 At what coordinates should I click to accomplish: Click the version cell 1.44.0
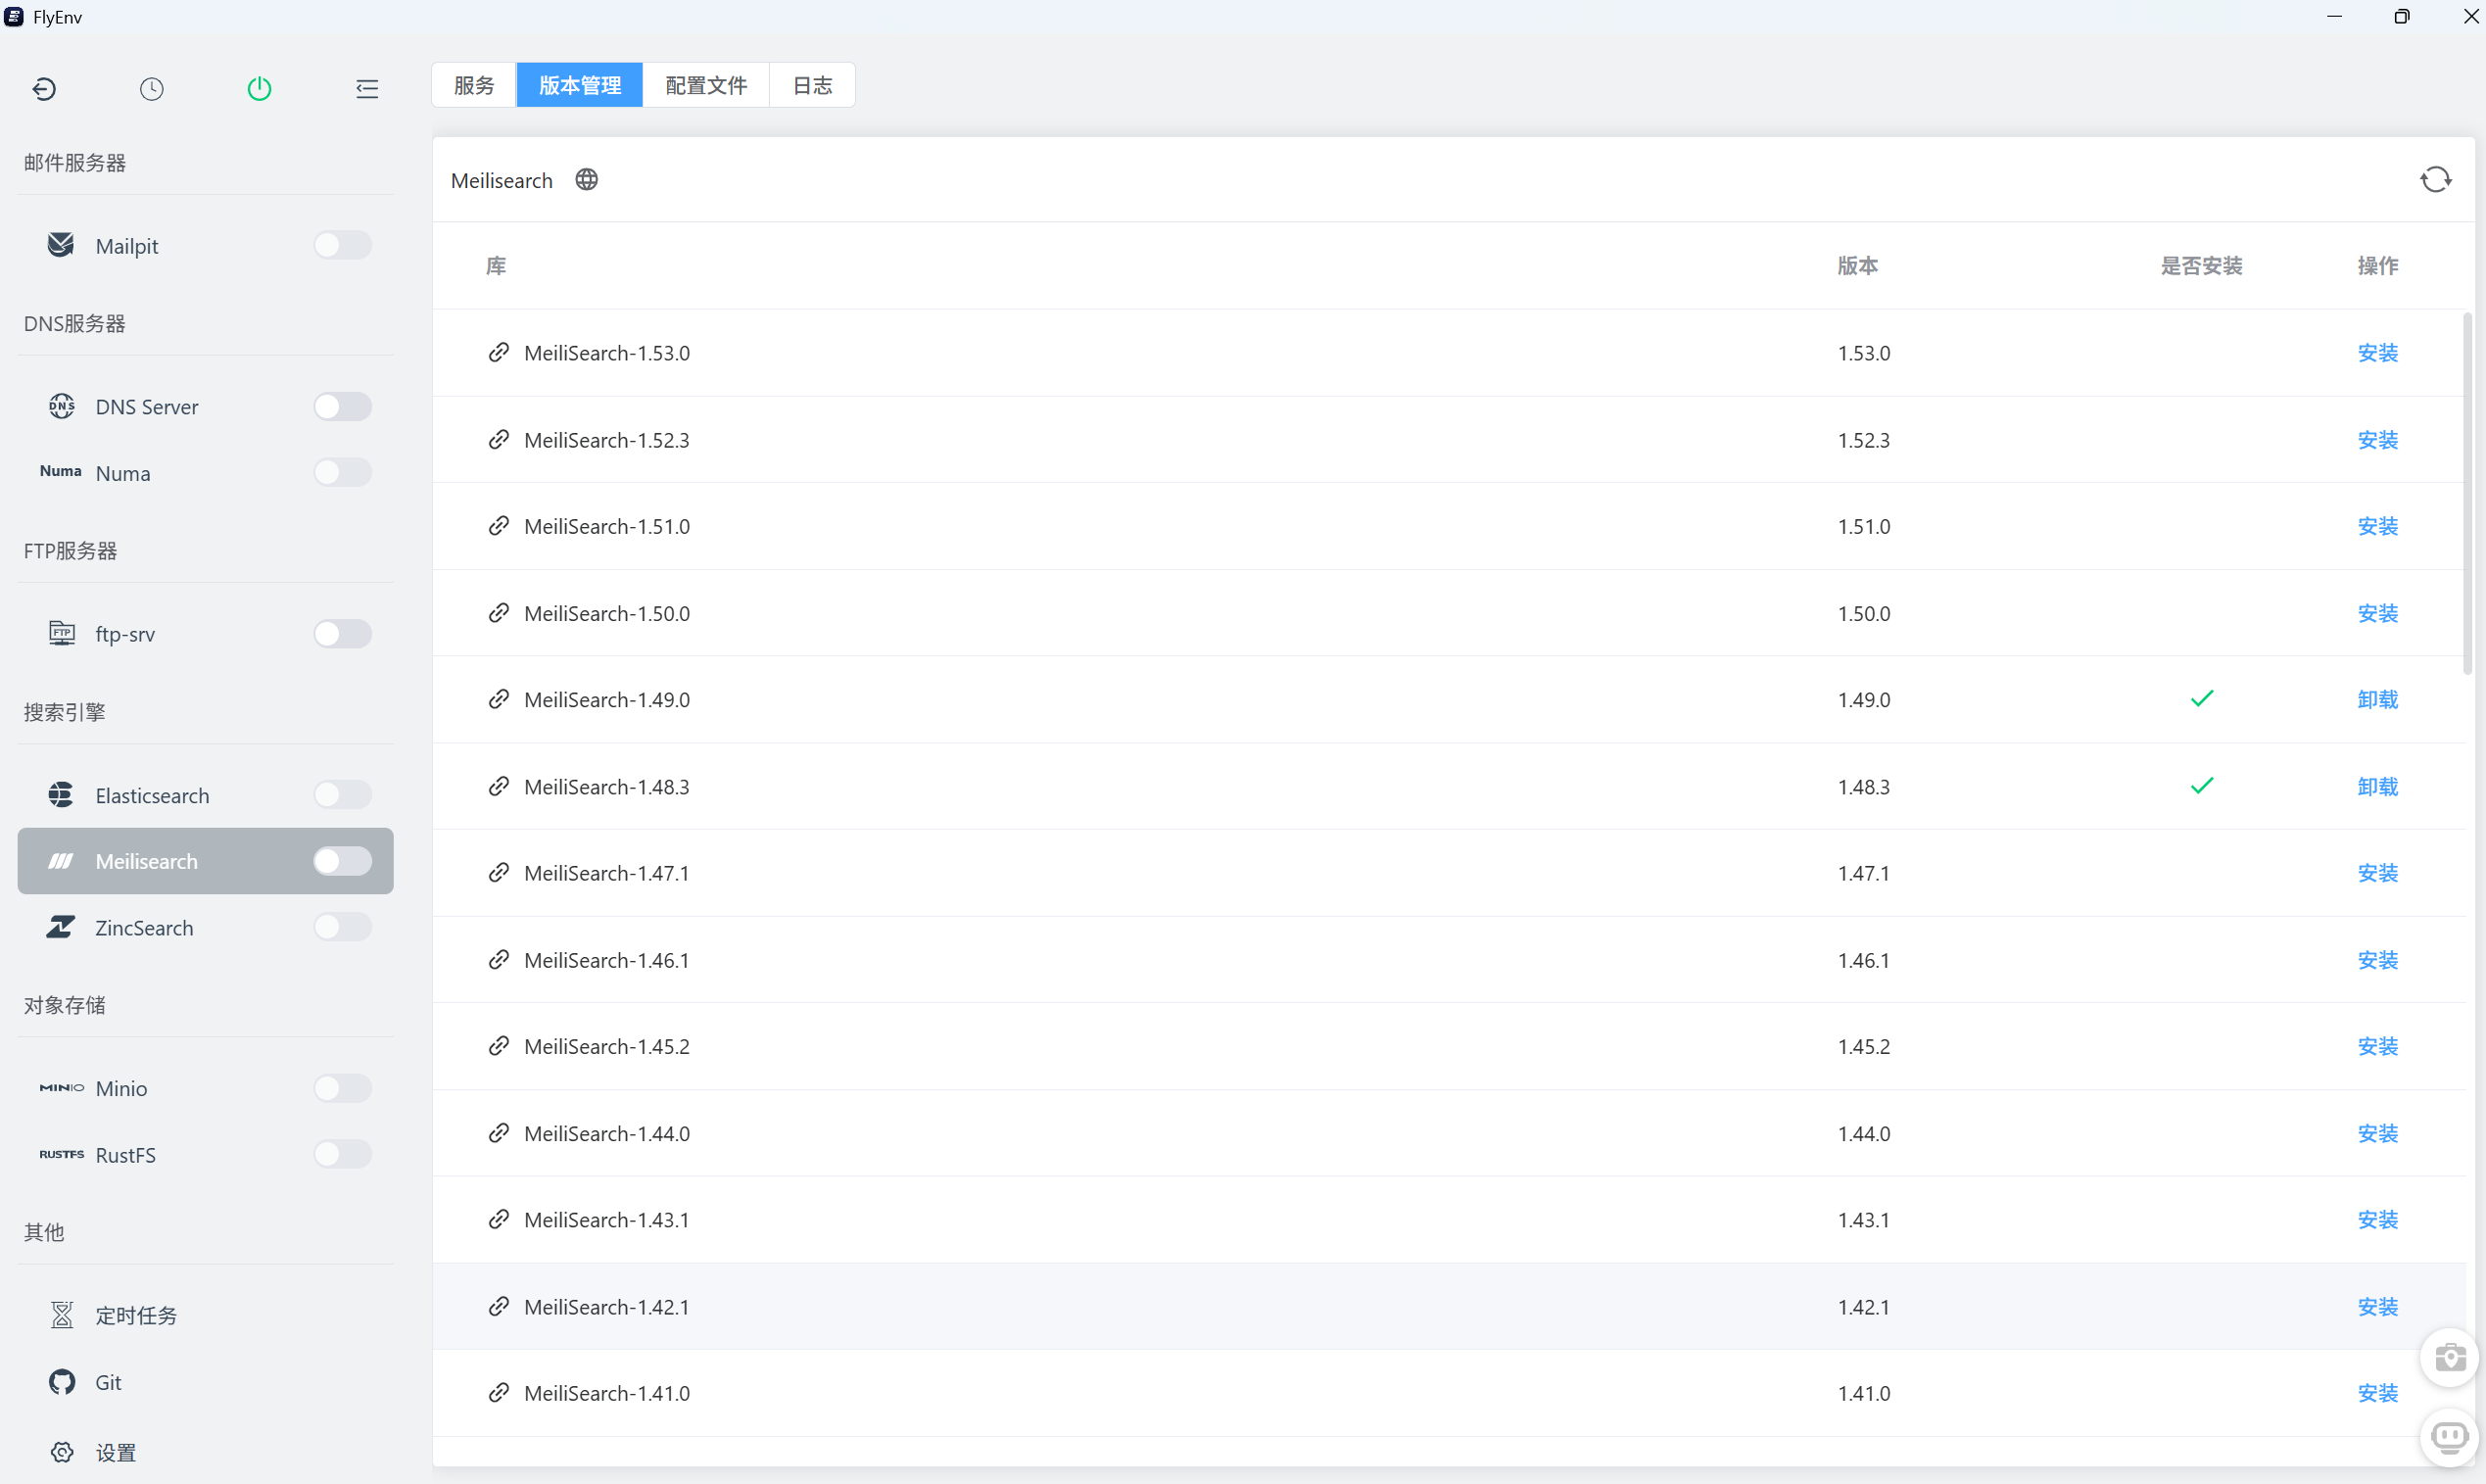pos(1864,1133)
